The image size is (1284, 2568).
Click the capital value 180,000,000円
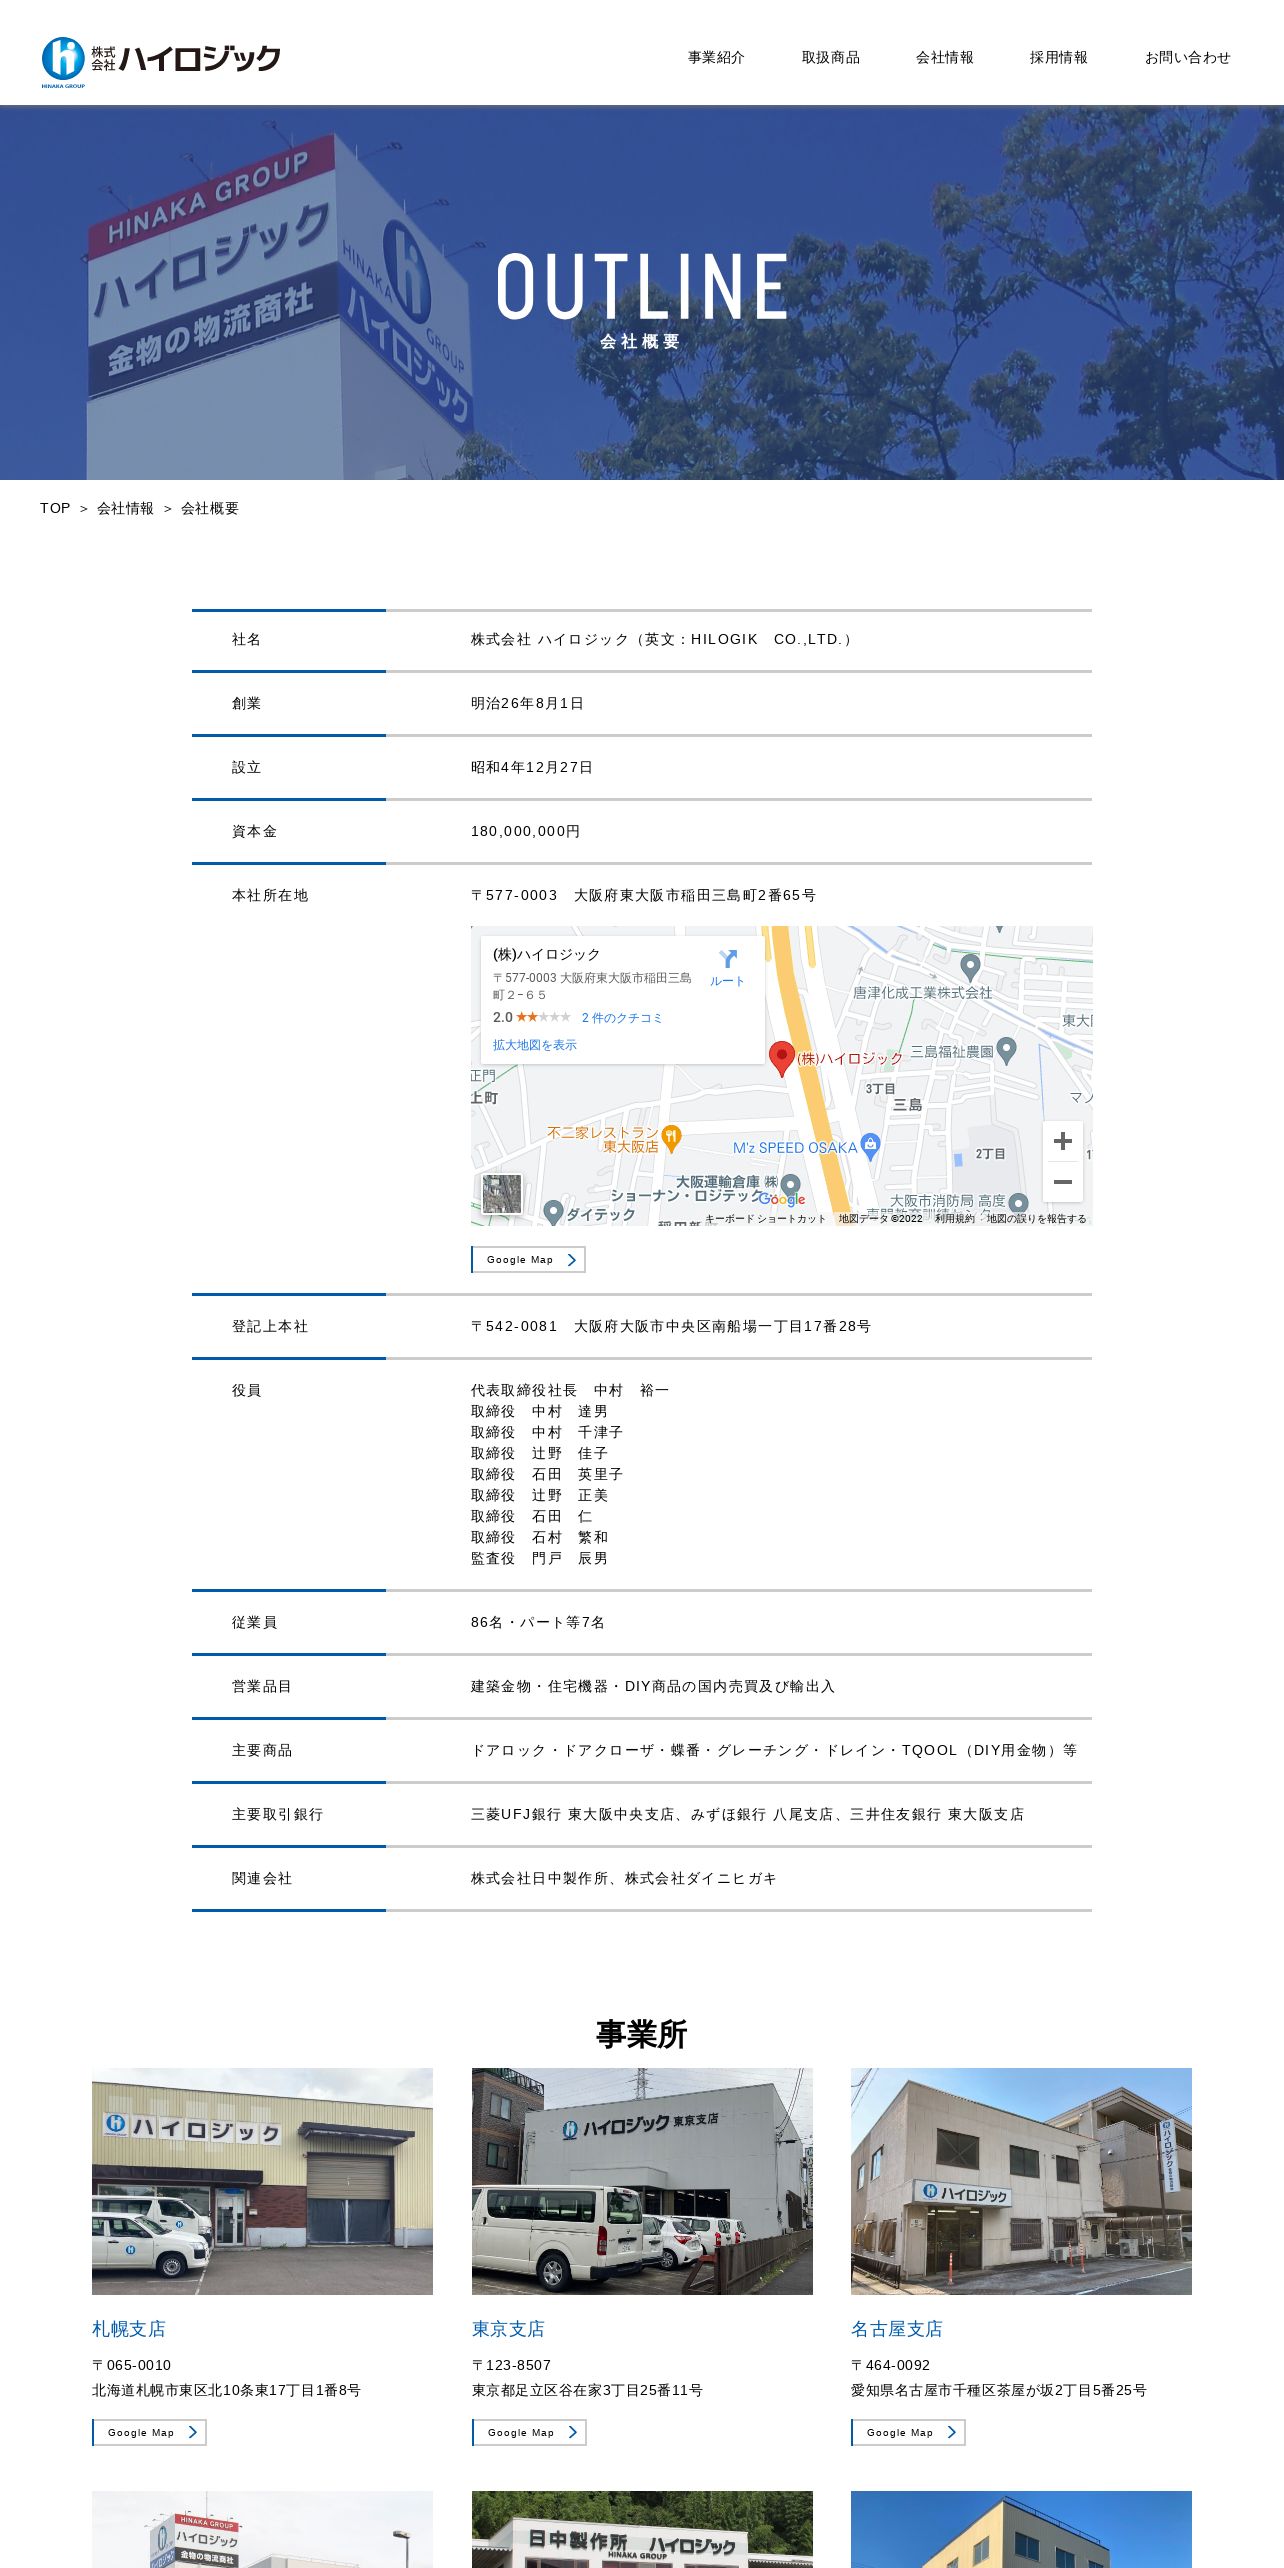pyautogui.click(x=526, y=831)
